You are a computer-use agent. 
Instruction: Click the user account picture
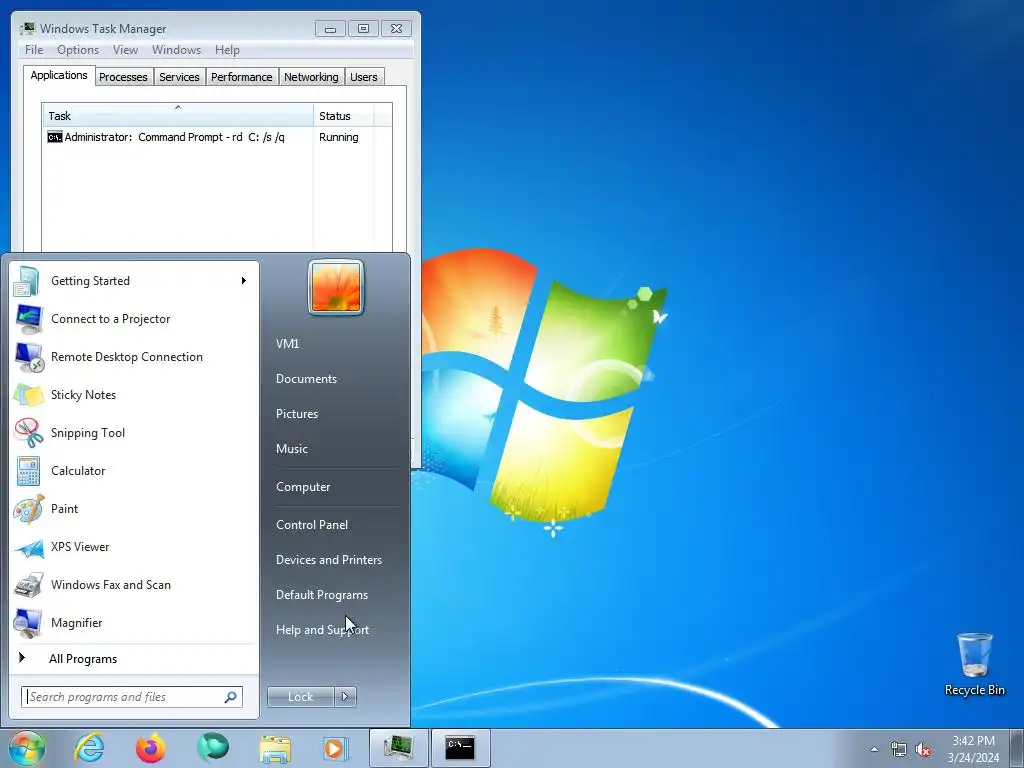pyautogui.click(x=336, y=287)
